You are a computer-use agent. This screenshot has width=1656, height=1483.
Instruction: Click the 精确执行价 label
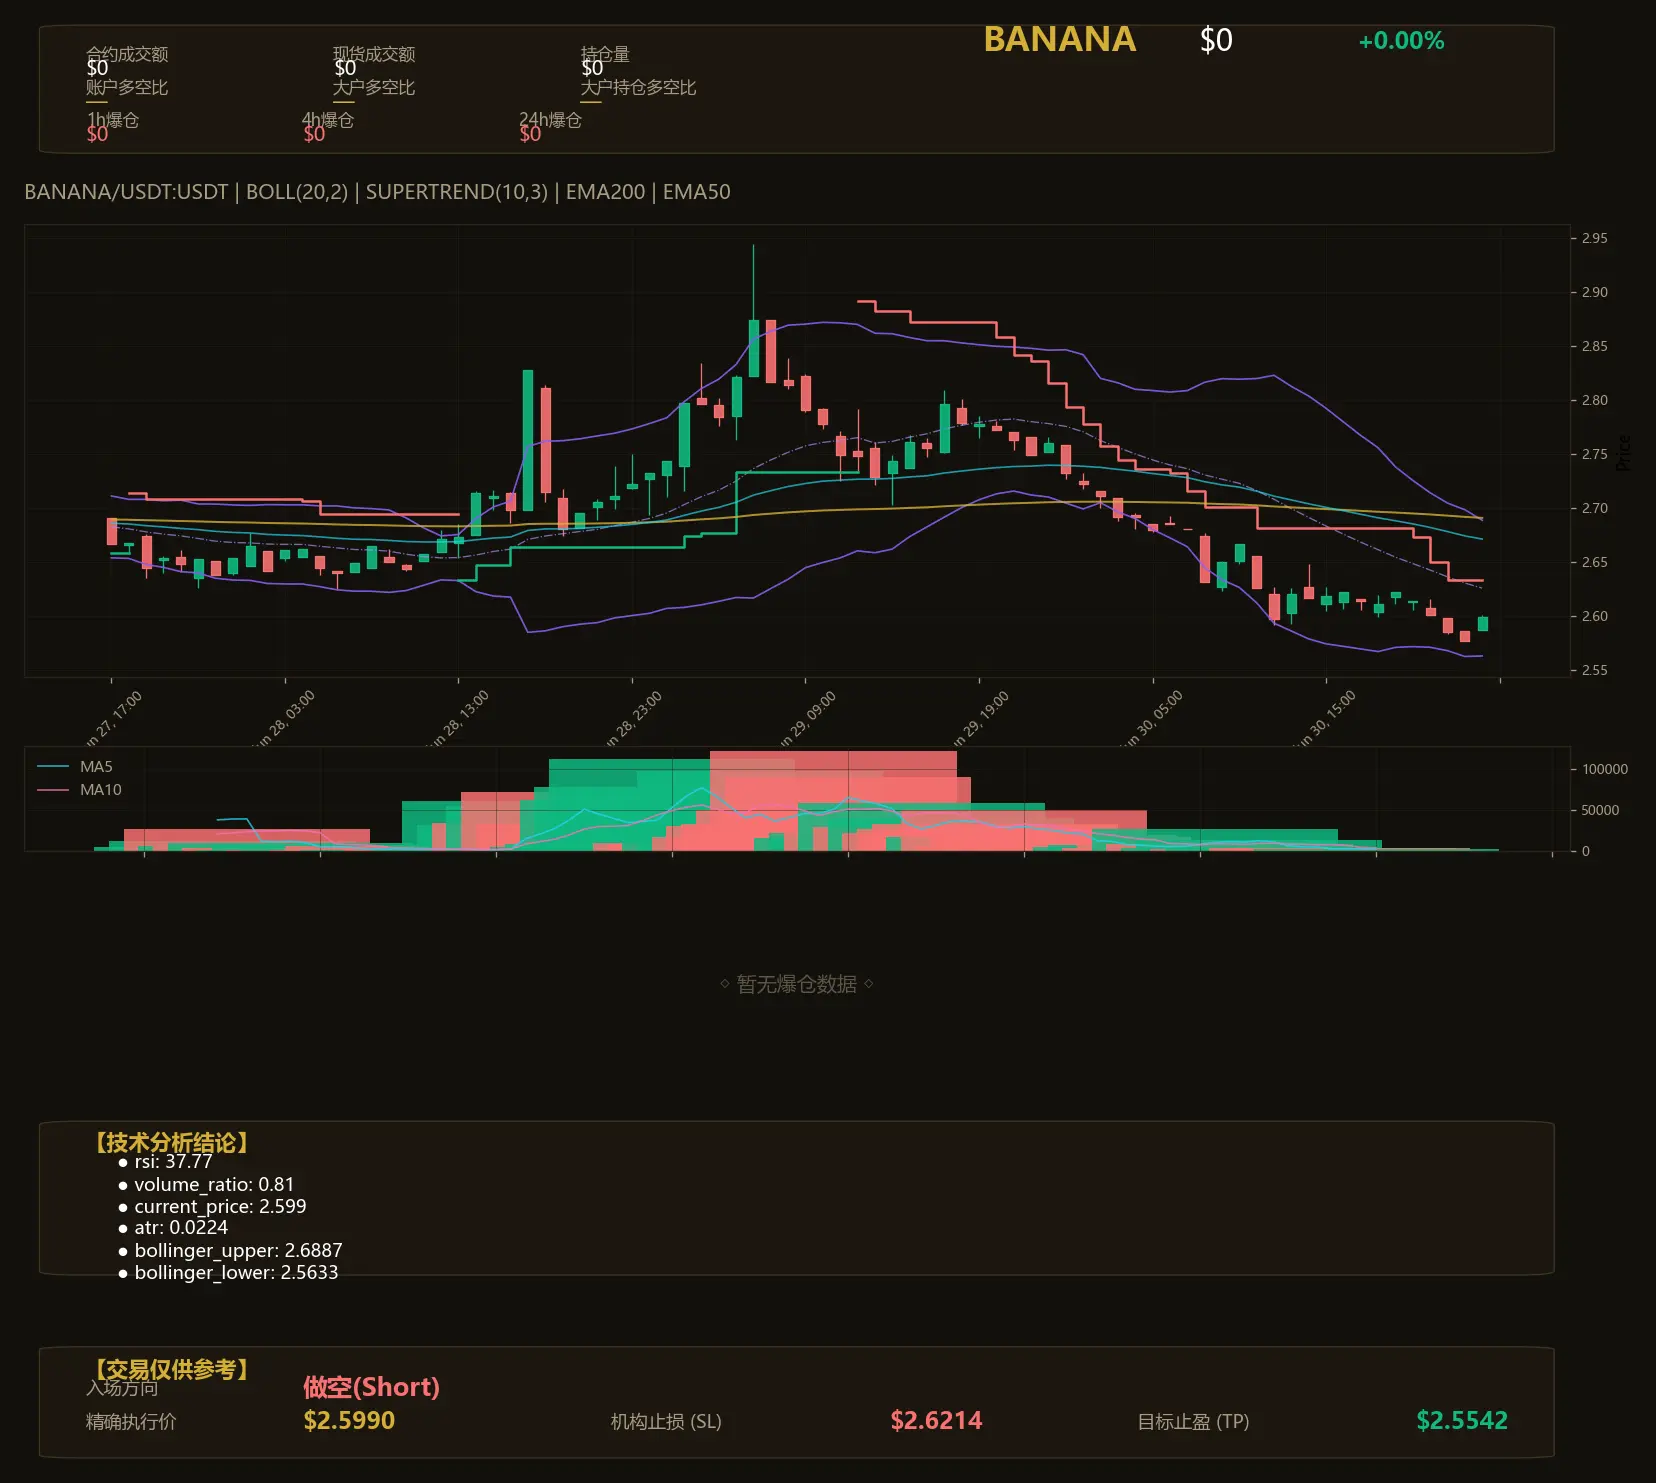(131, 1422)
